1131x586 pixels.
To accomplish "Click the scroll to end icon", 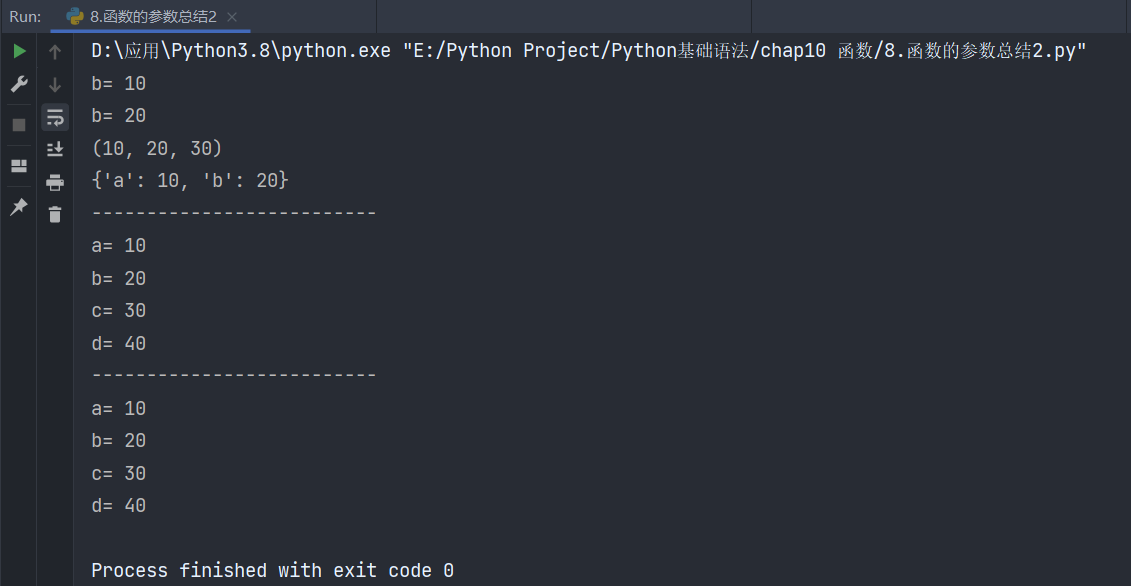I will tap(55, 149).
